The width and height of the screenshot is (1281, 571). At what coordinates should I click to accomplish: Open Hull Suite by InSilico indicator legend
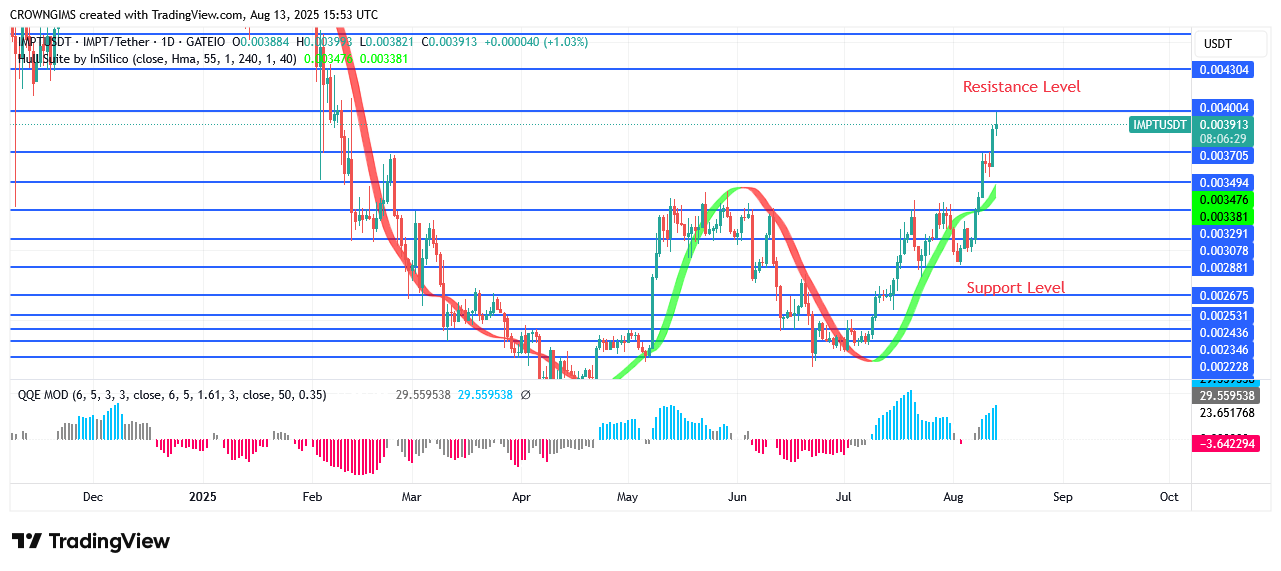point(157,59)
